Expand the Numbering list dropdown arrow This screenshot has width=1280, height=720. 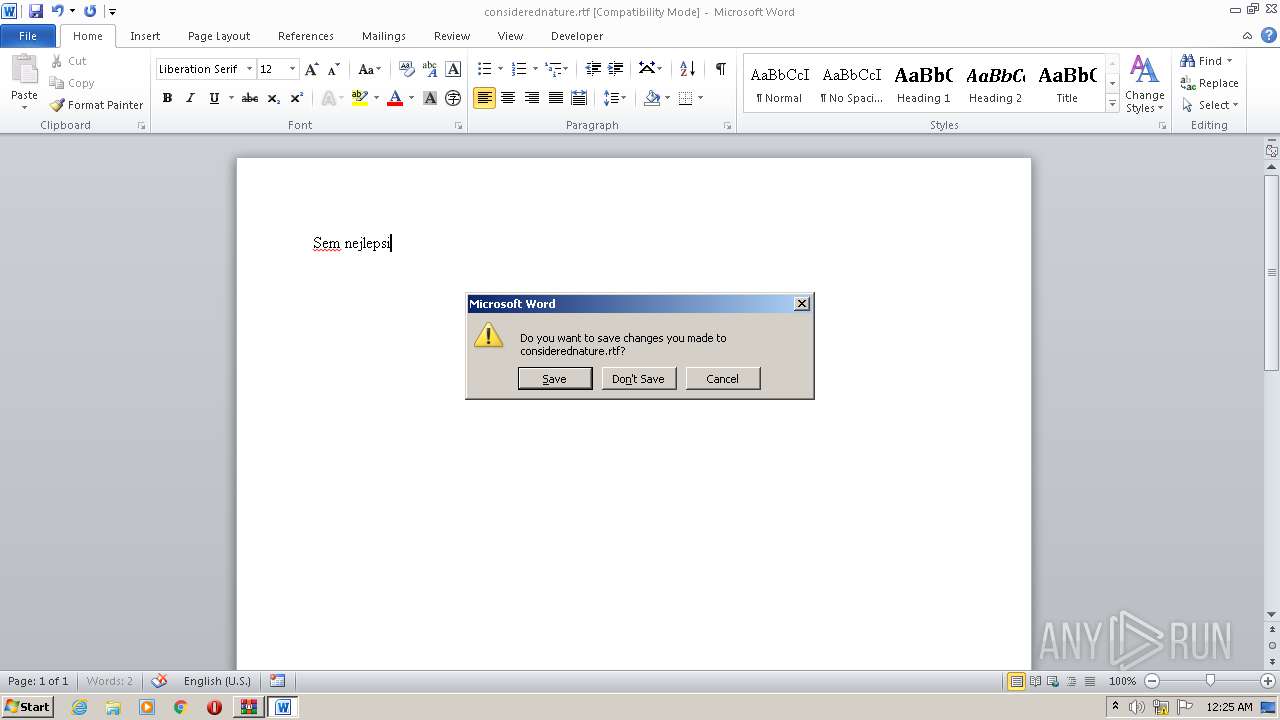coord(535,69)
